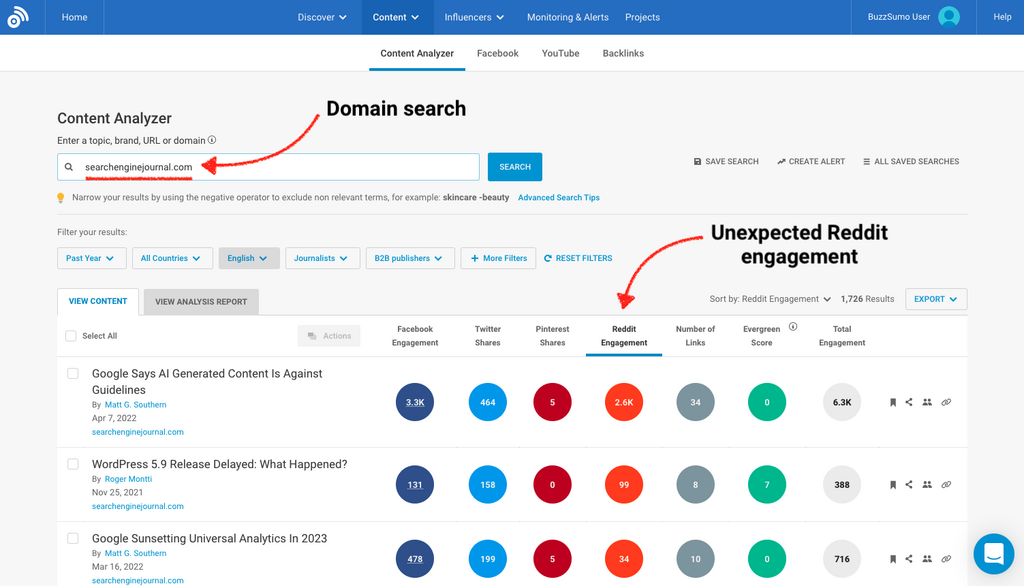Check the Select All checkbox
Image resolution: width=1024 pixels, height=586 pixels.
pos(71,336)
